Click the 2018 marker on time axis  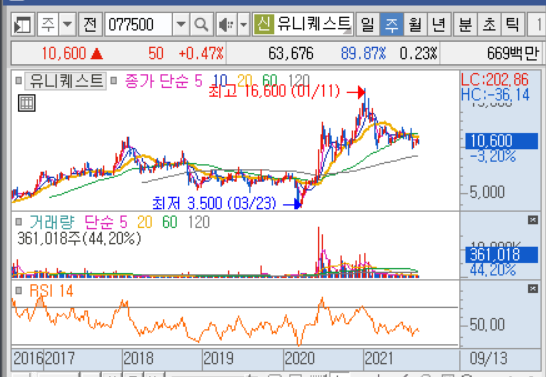139,359
